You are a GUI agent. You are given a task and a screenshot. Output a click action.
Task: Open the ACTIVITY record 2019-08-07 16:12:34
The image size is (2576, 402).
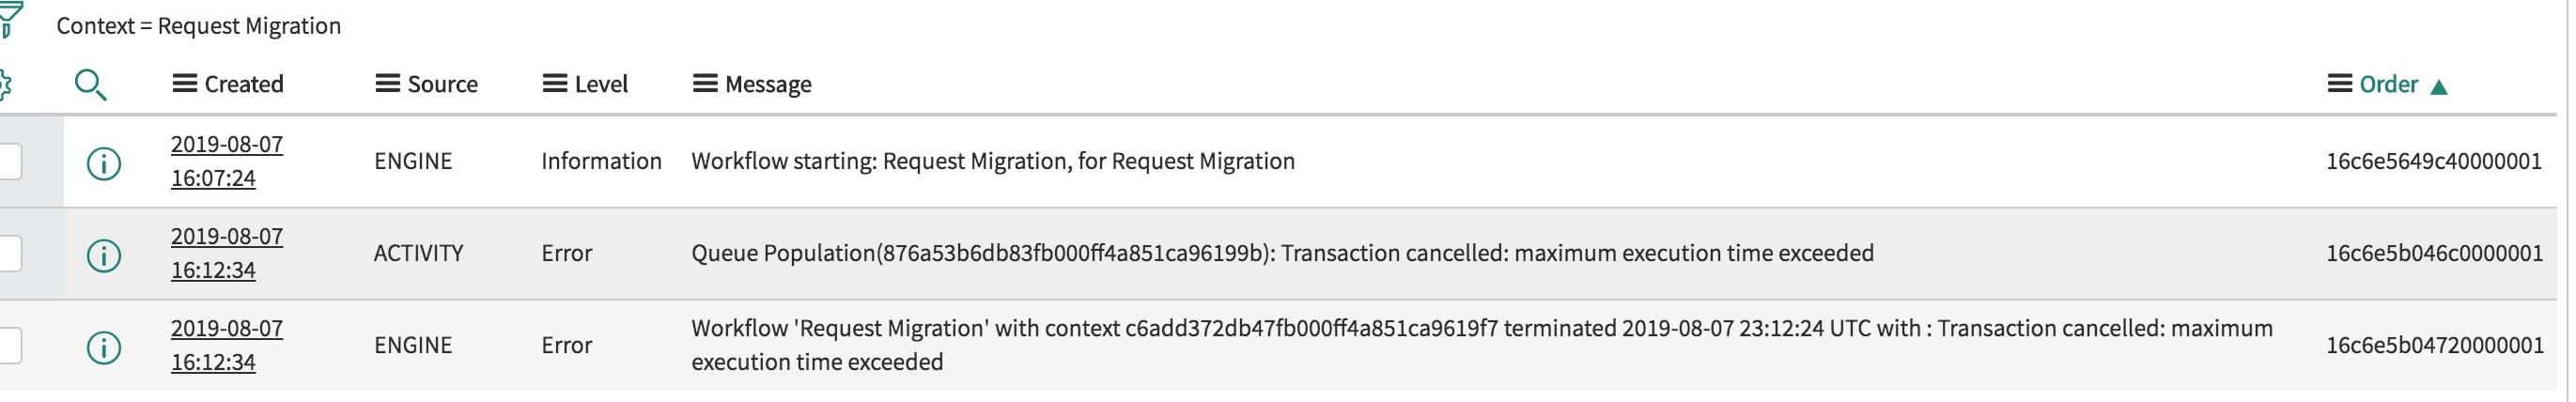coord(227,253)
